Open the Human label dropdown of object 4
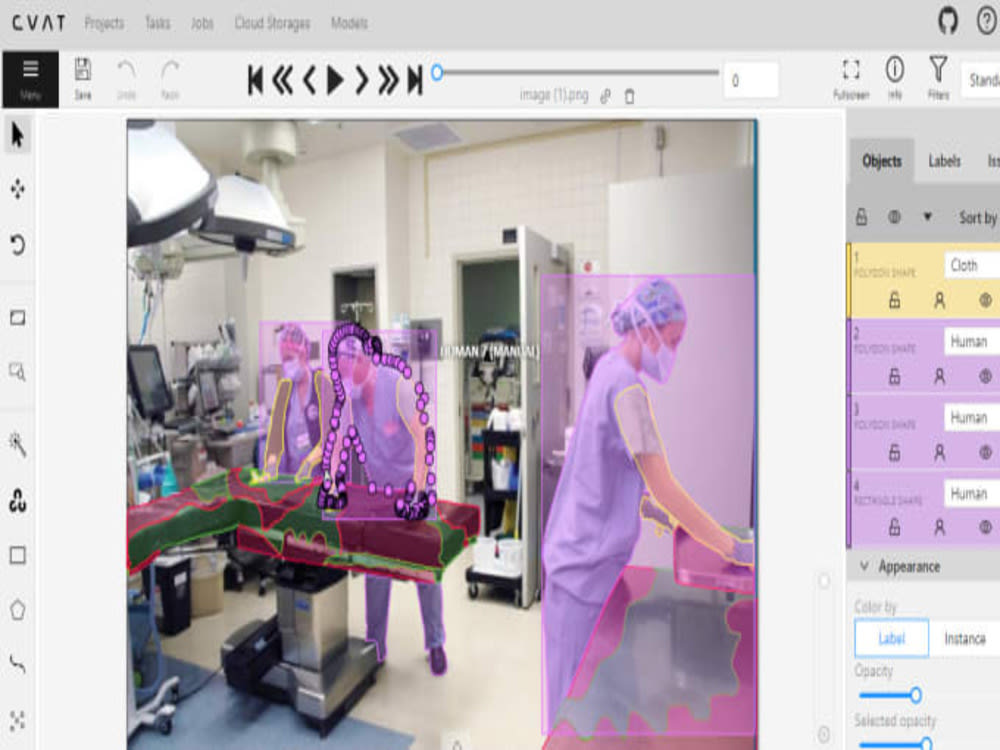Viewport: 1000px width, 750px height. click(972, 493)
